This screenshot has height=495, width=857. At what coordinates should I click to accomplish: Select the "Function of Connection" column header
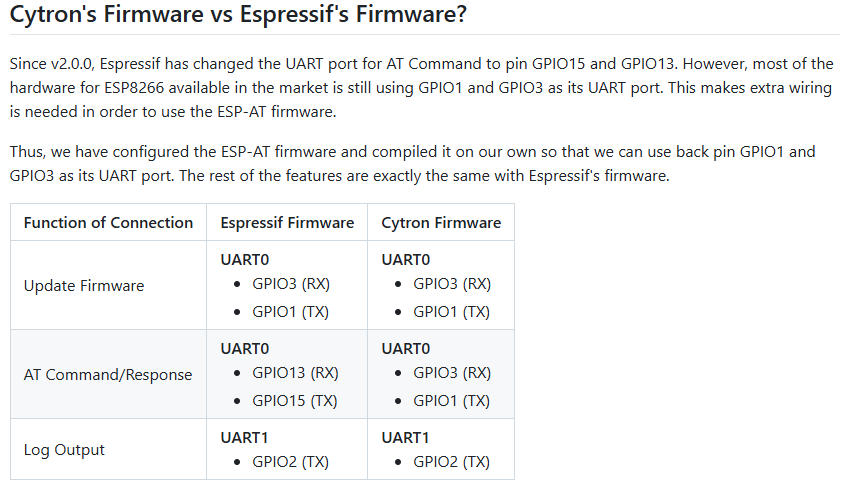click(108, 223)
